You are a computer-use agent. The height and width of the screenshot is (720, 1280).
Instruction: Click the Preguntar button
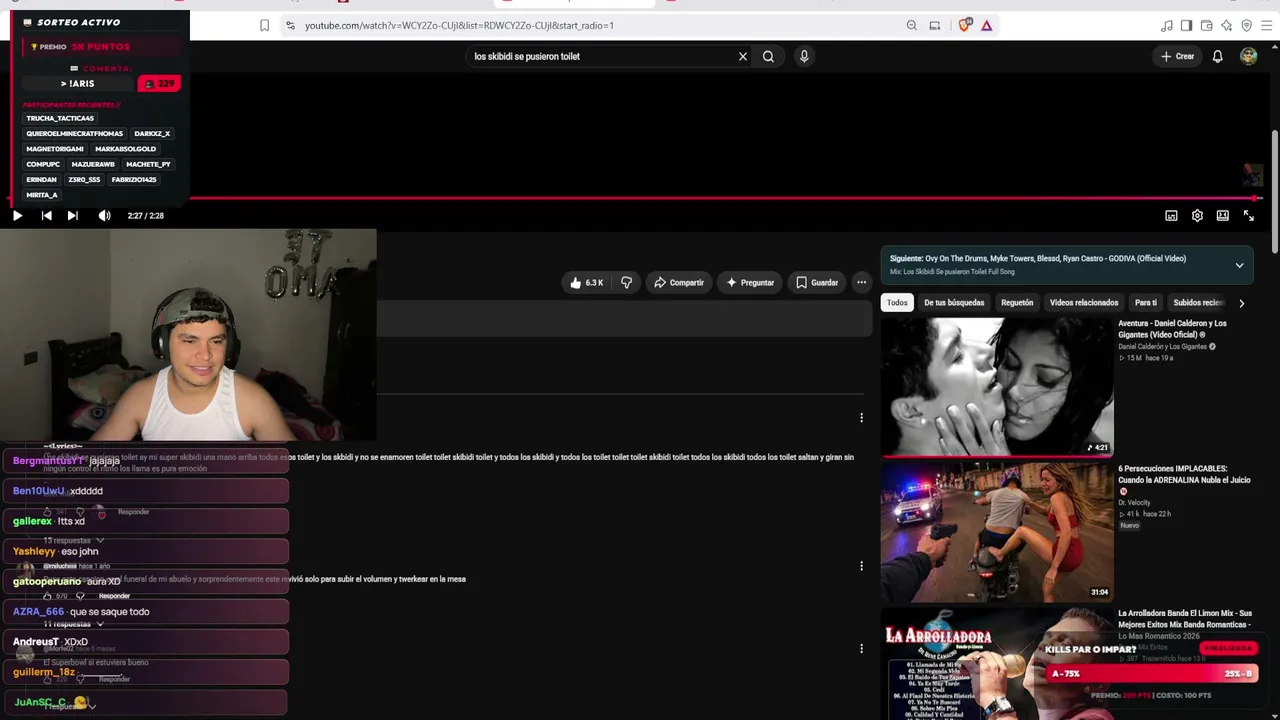[x=750, y=283]
